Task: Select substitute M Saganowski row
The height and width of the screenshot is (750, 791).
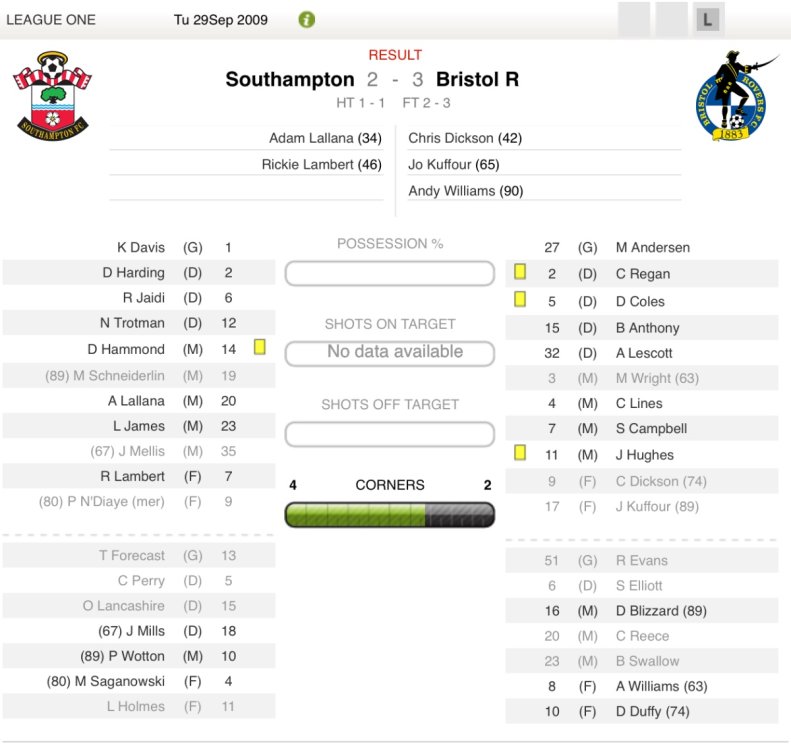Action: [140, 681]
